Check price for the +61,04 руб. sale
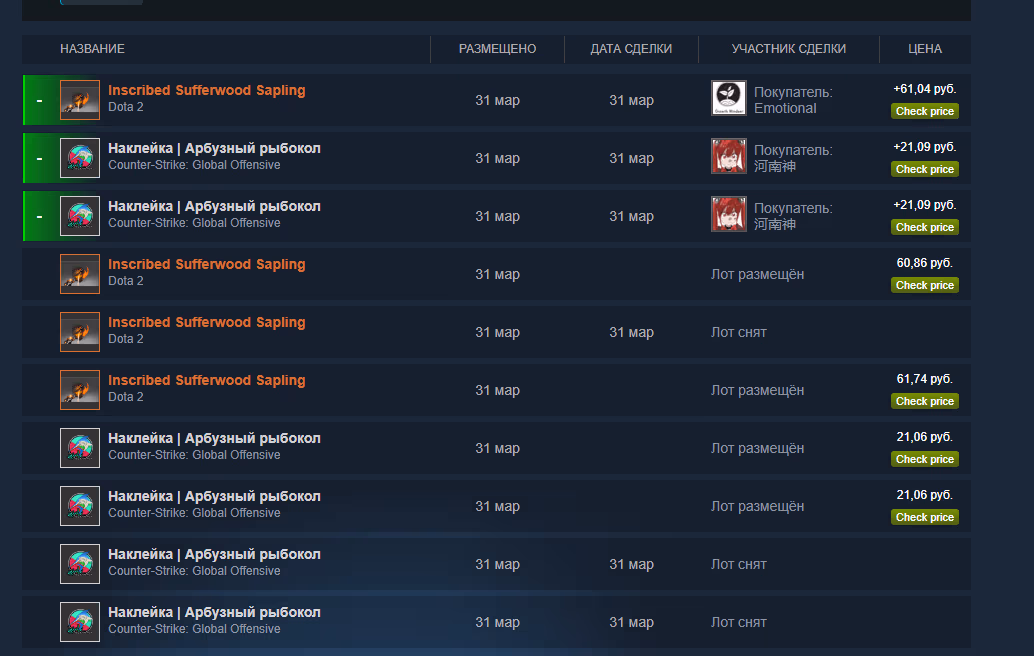The width and height of the screenshot is (1034, 656). tap(925, 111)
